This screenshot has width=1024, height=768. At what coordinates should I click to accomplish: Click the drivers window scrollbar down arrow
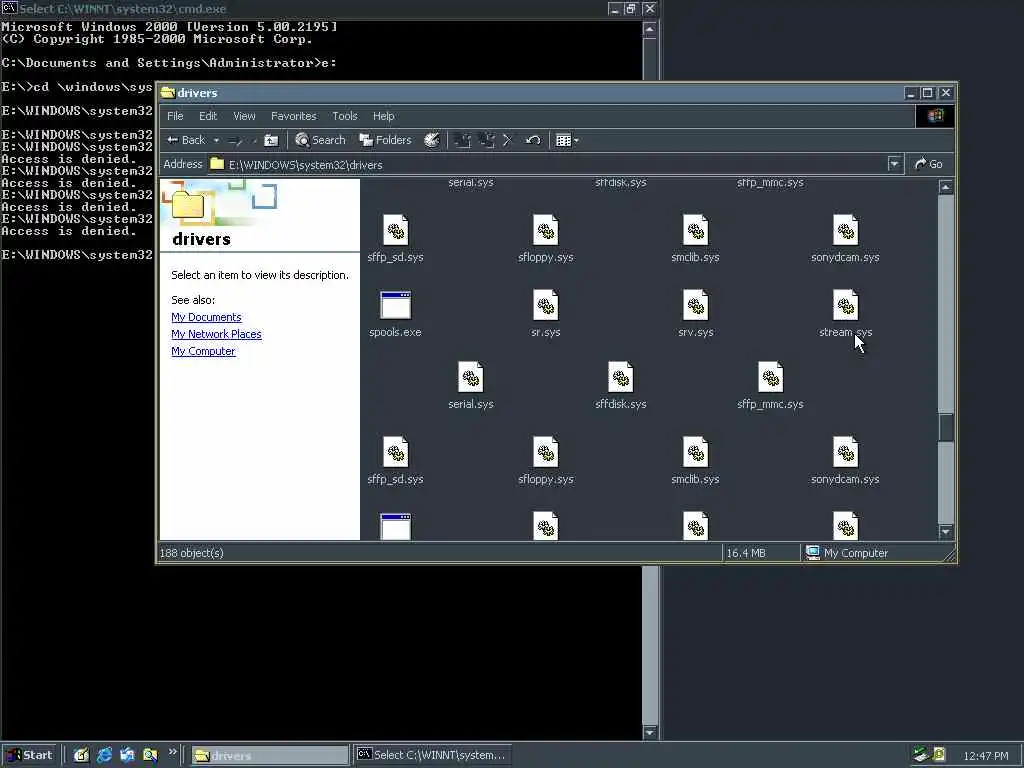(946, 532)
